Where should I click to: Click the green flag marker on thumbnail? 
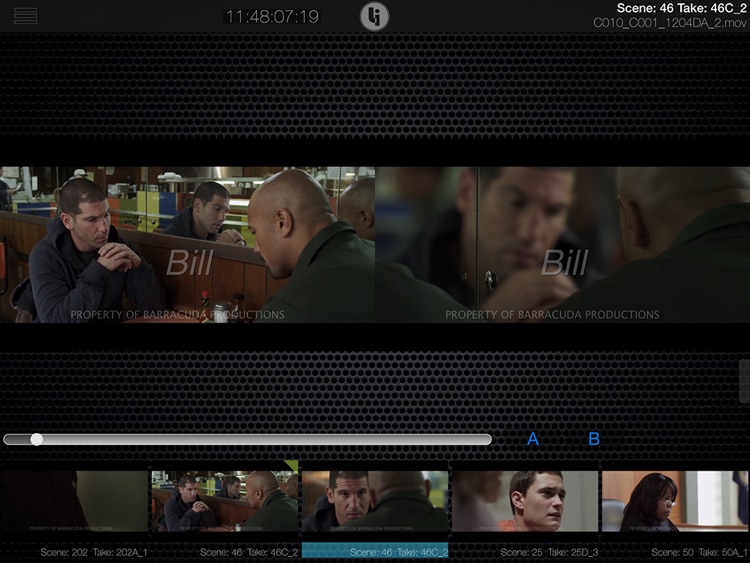(291, 466)
